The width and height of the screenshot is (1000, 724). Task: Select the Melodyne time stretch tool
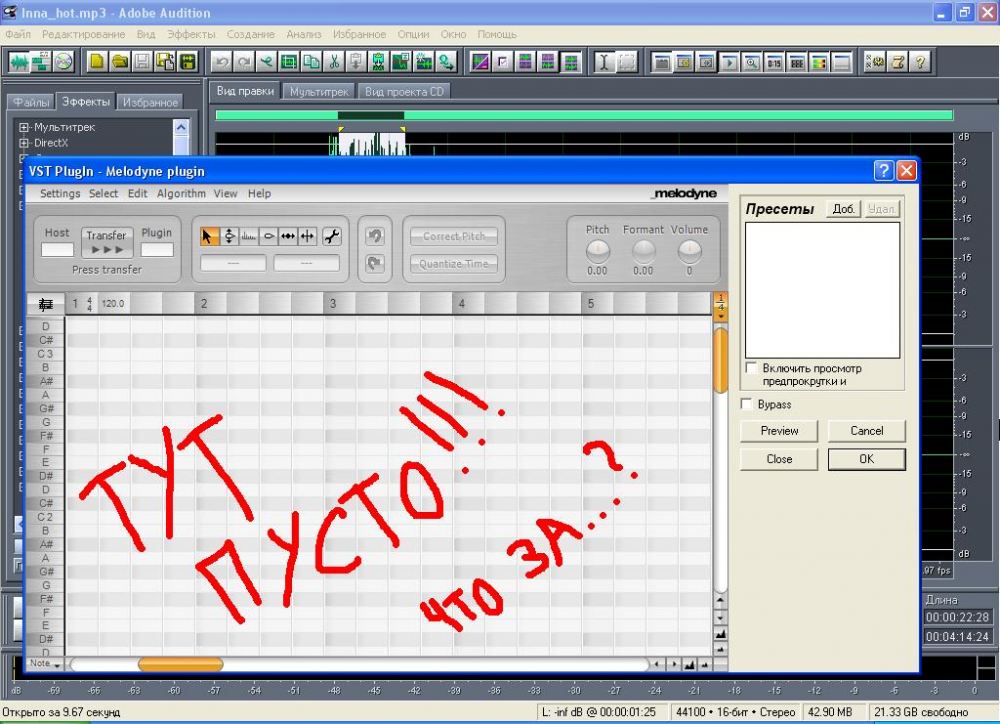point(288,237)
